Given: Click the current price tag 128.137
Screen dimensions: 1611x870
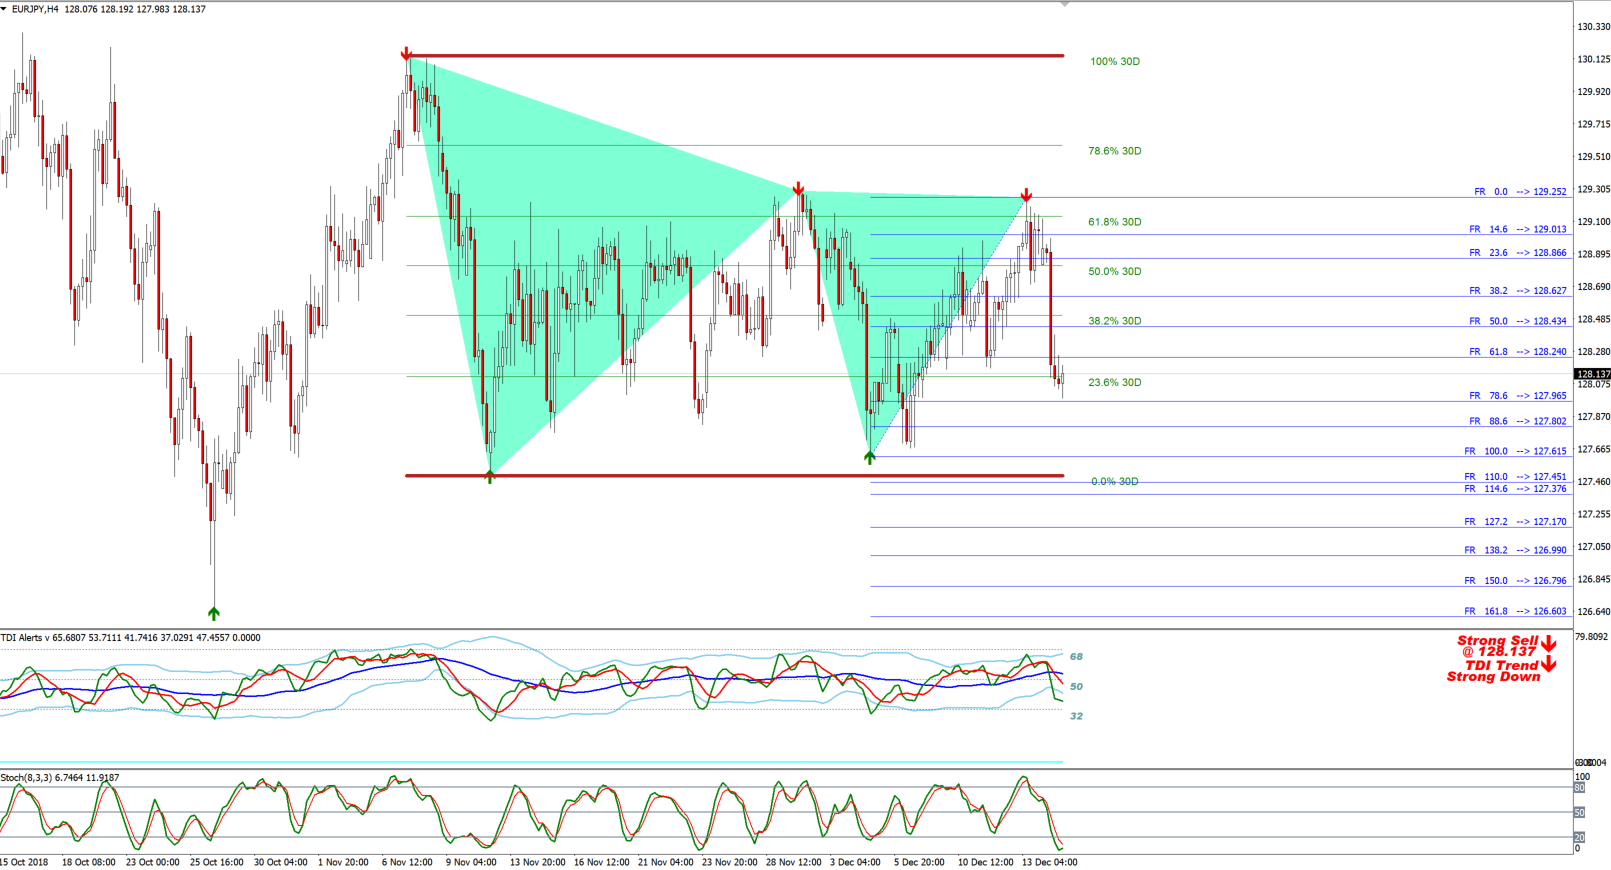Looking at the screenshot, I should coord(1593,374).
